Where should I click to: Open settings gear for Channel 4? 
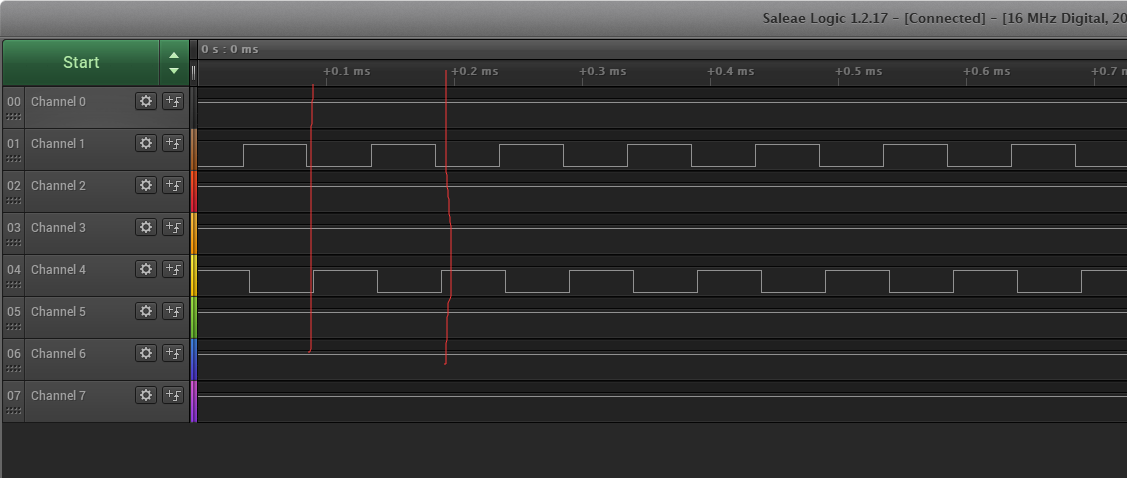coord(146,269)
